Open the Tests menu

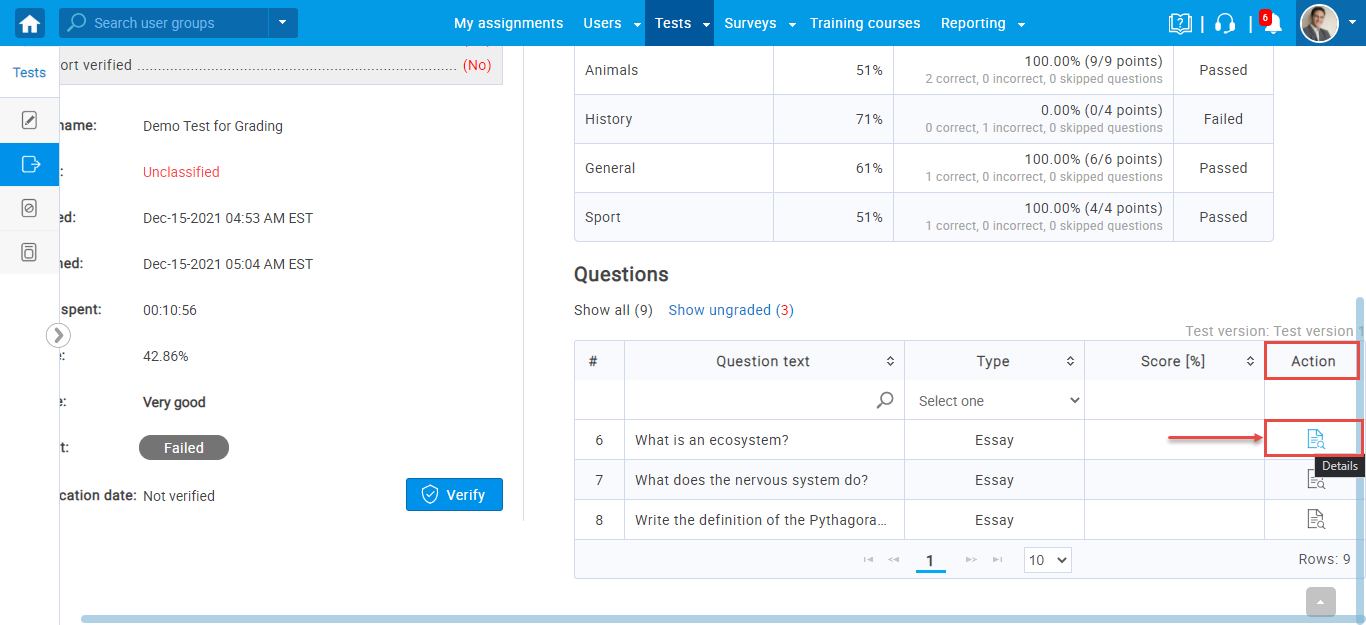(x=678, y=23)
